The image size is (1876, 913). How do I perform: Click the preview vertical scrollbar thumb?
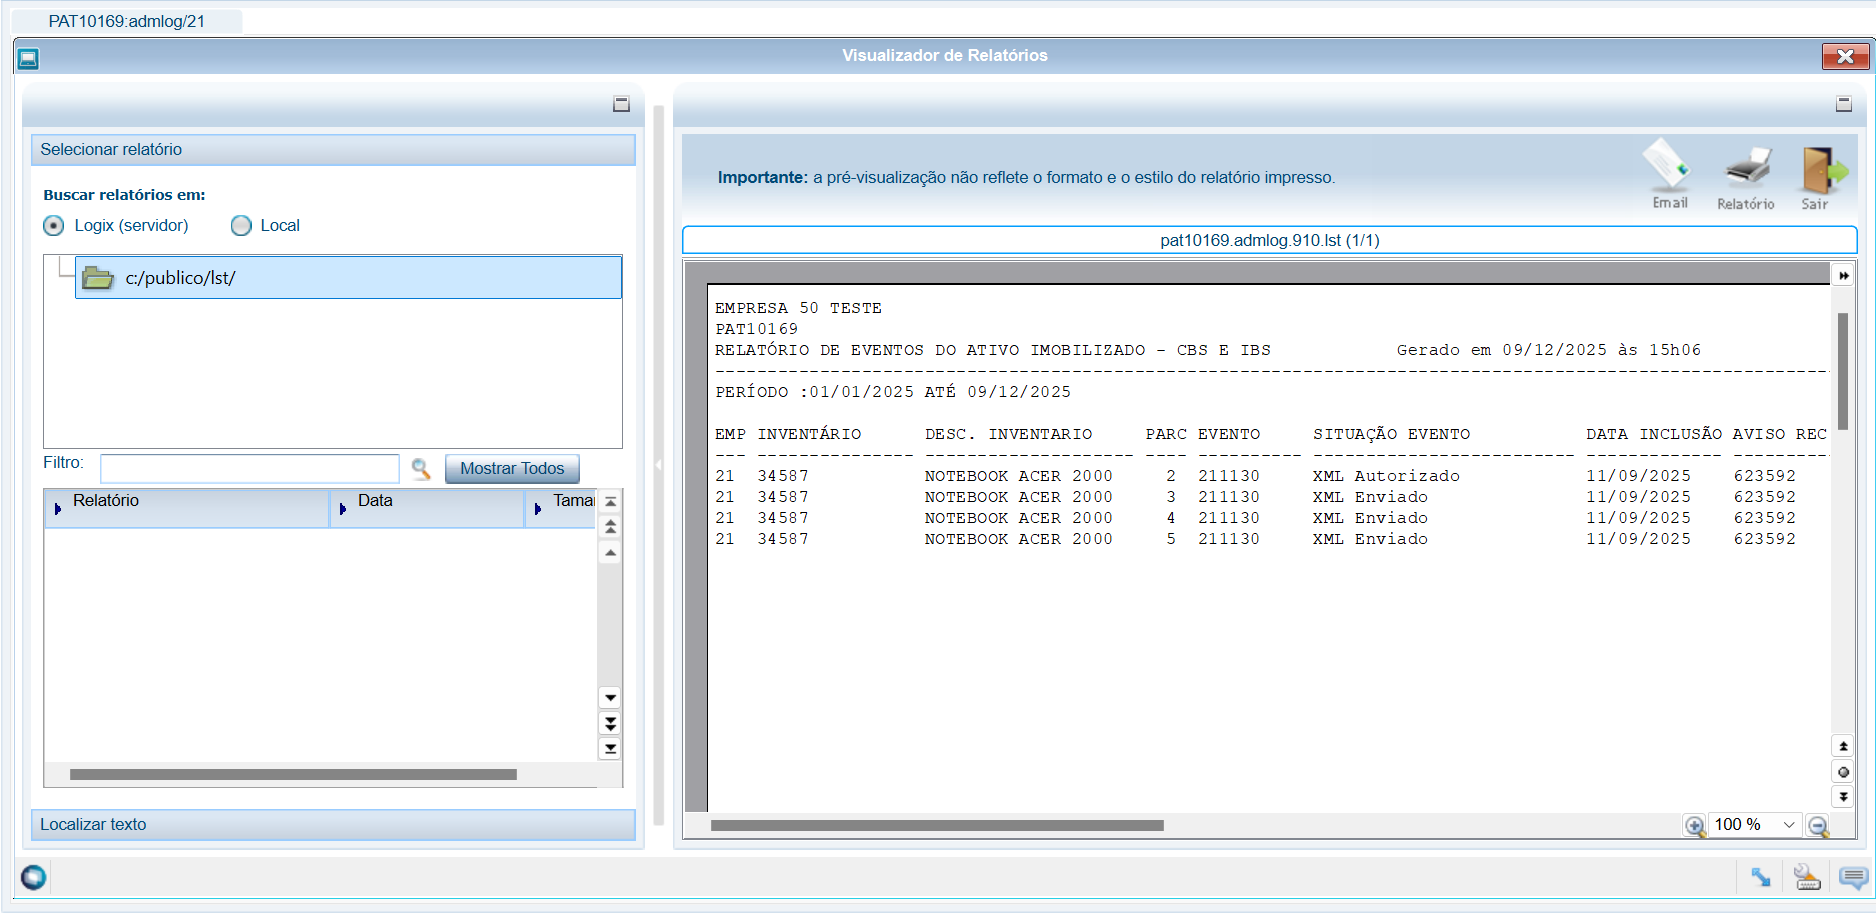[x=1843, y=371]
